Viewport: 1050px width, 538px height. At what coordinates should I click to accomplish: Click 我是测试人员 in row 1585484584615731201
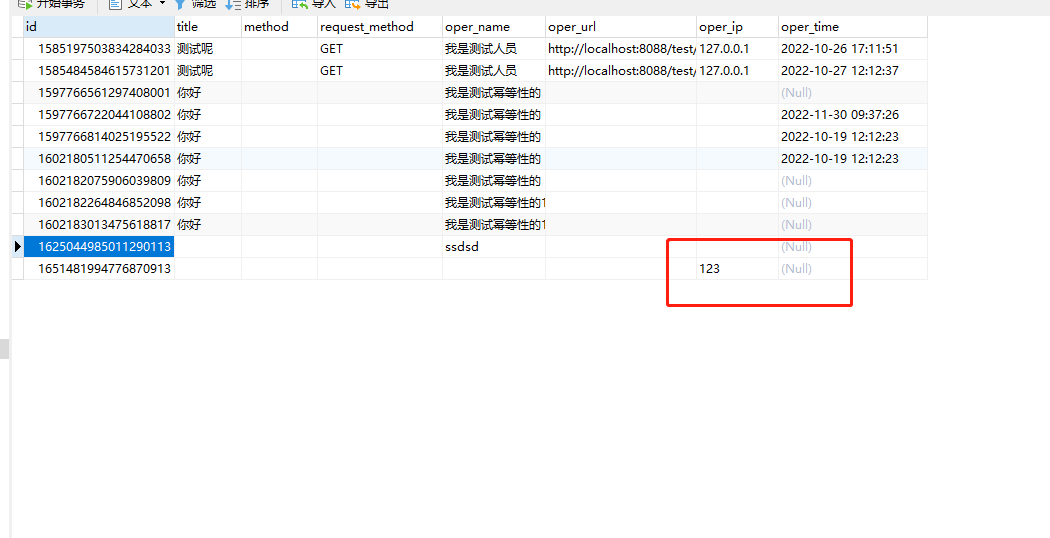click(x=494, y=70)
